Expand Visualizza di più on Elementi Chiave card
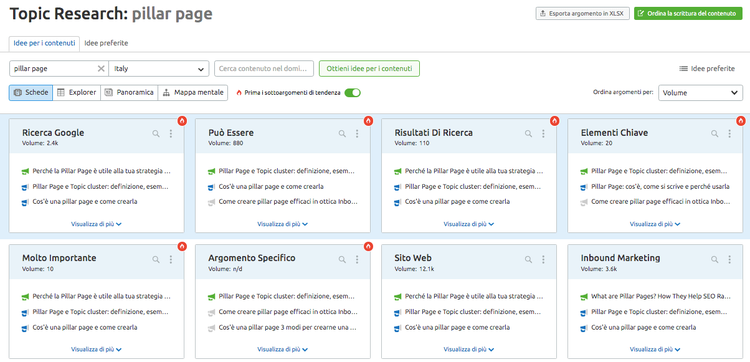Image resolution: width=750 pixels, height=362 pixels. (655, 224)
